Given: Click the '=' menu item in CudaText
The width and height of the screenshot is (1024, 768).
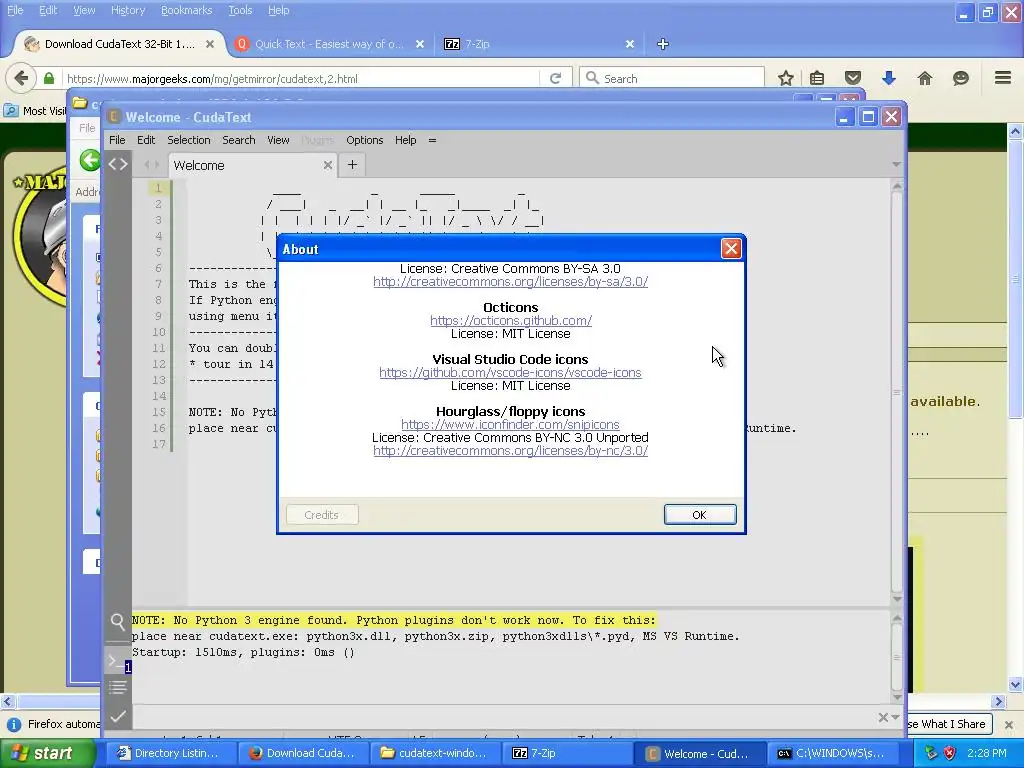Looking at the screenshot, I should [432, 140].
